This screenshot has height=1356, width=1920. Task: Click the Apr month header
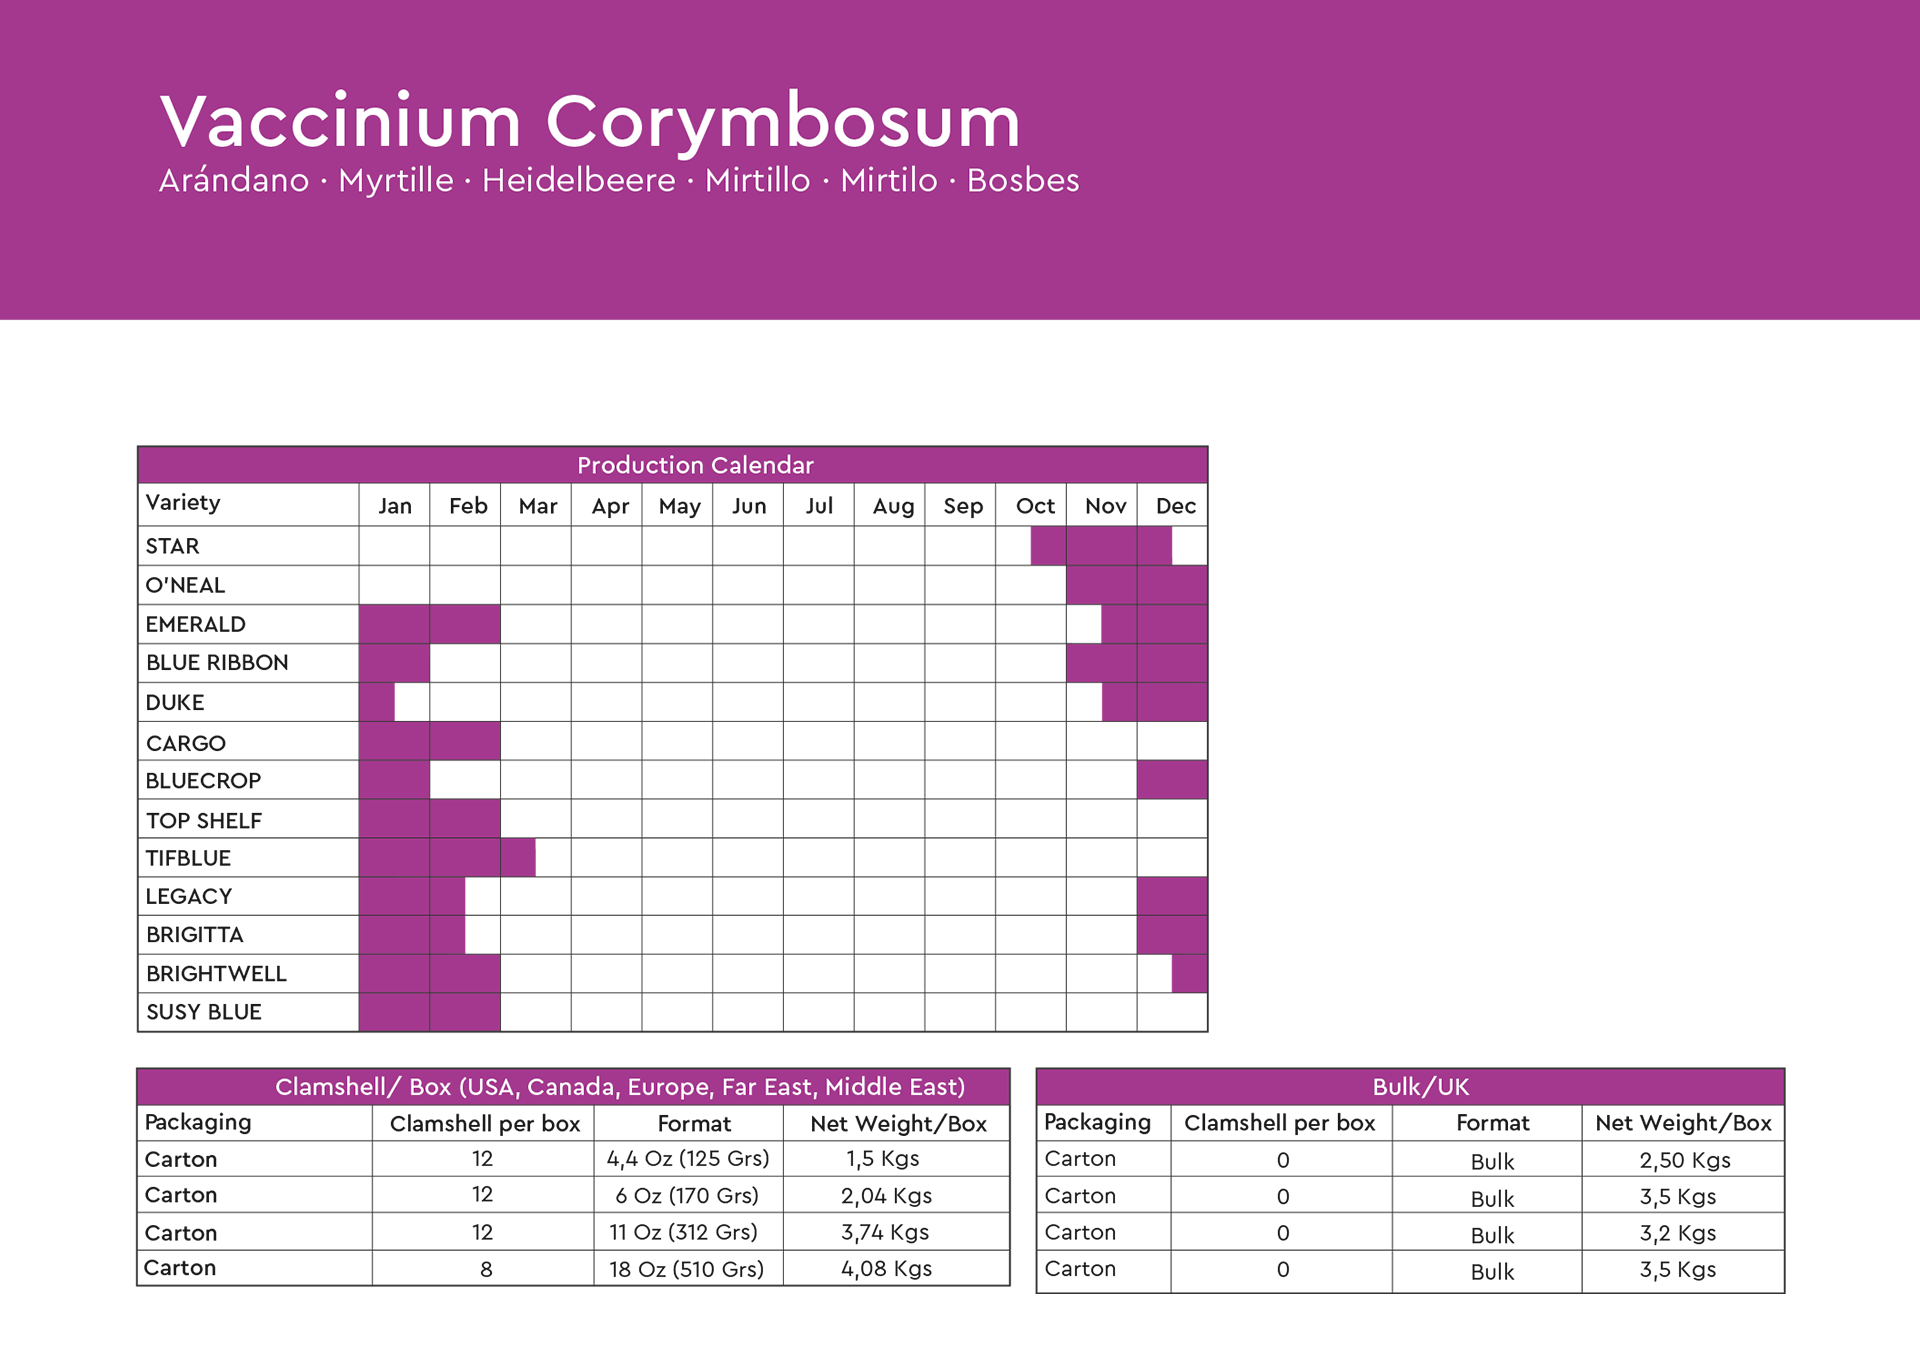(610, 507)
